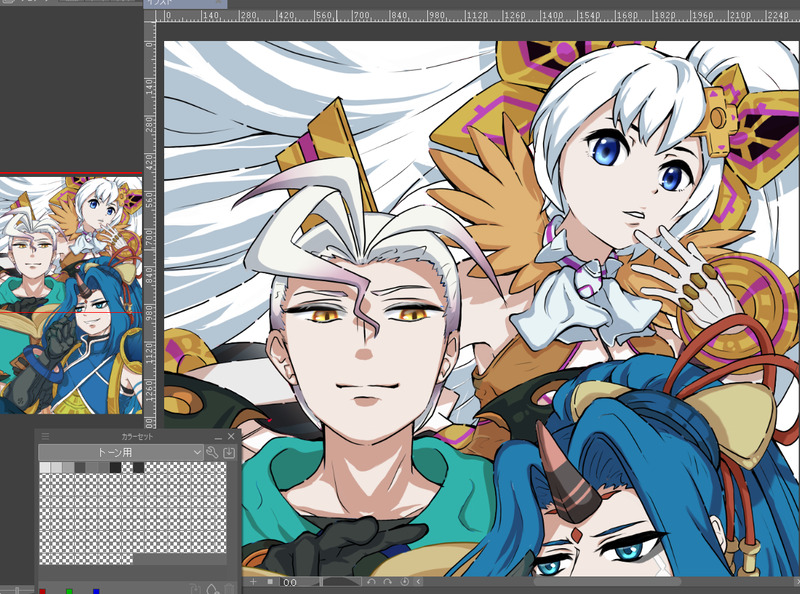Screen dimensions: 800x594
Task: Click the import color set icon
Action: click(x=229, y=452)
